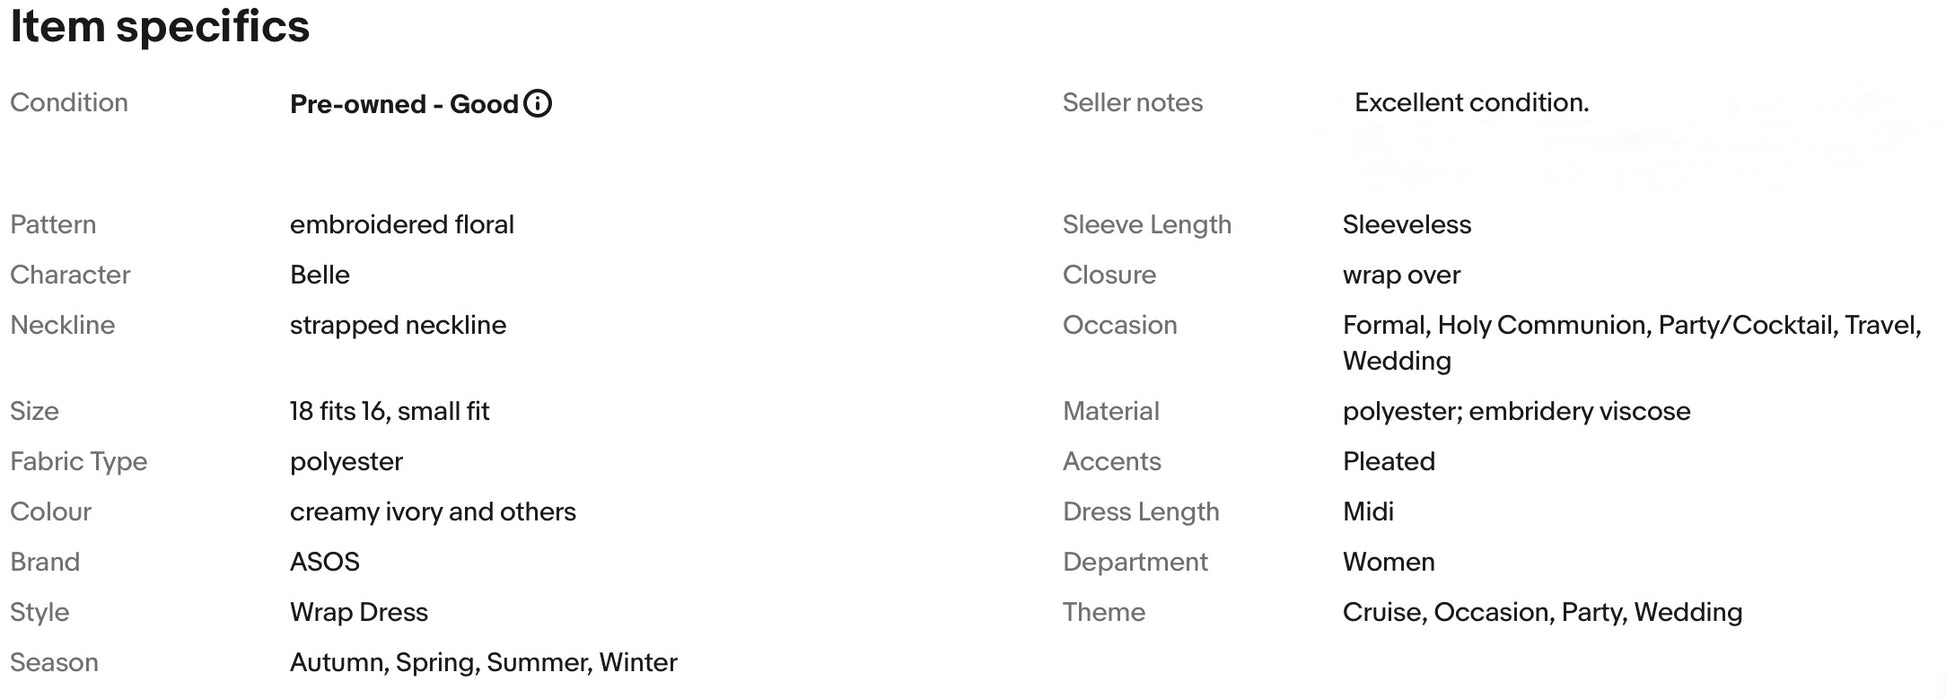Click the 'ASOS' brand value
The image size is (1946, 699).
click(x=325, y=562)
